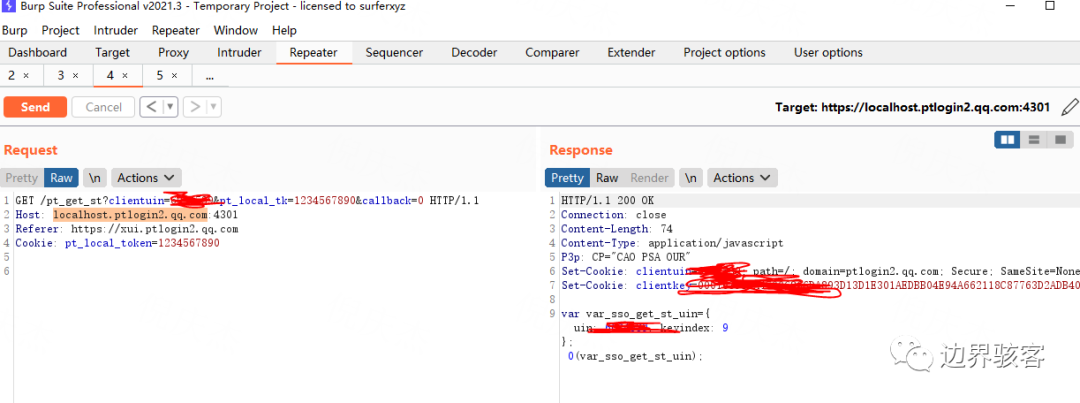Click the Burp Suite lightning logo icon
The image size is (1080, 403).
pos(8,7)
